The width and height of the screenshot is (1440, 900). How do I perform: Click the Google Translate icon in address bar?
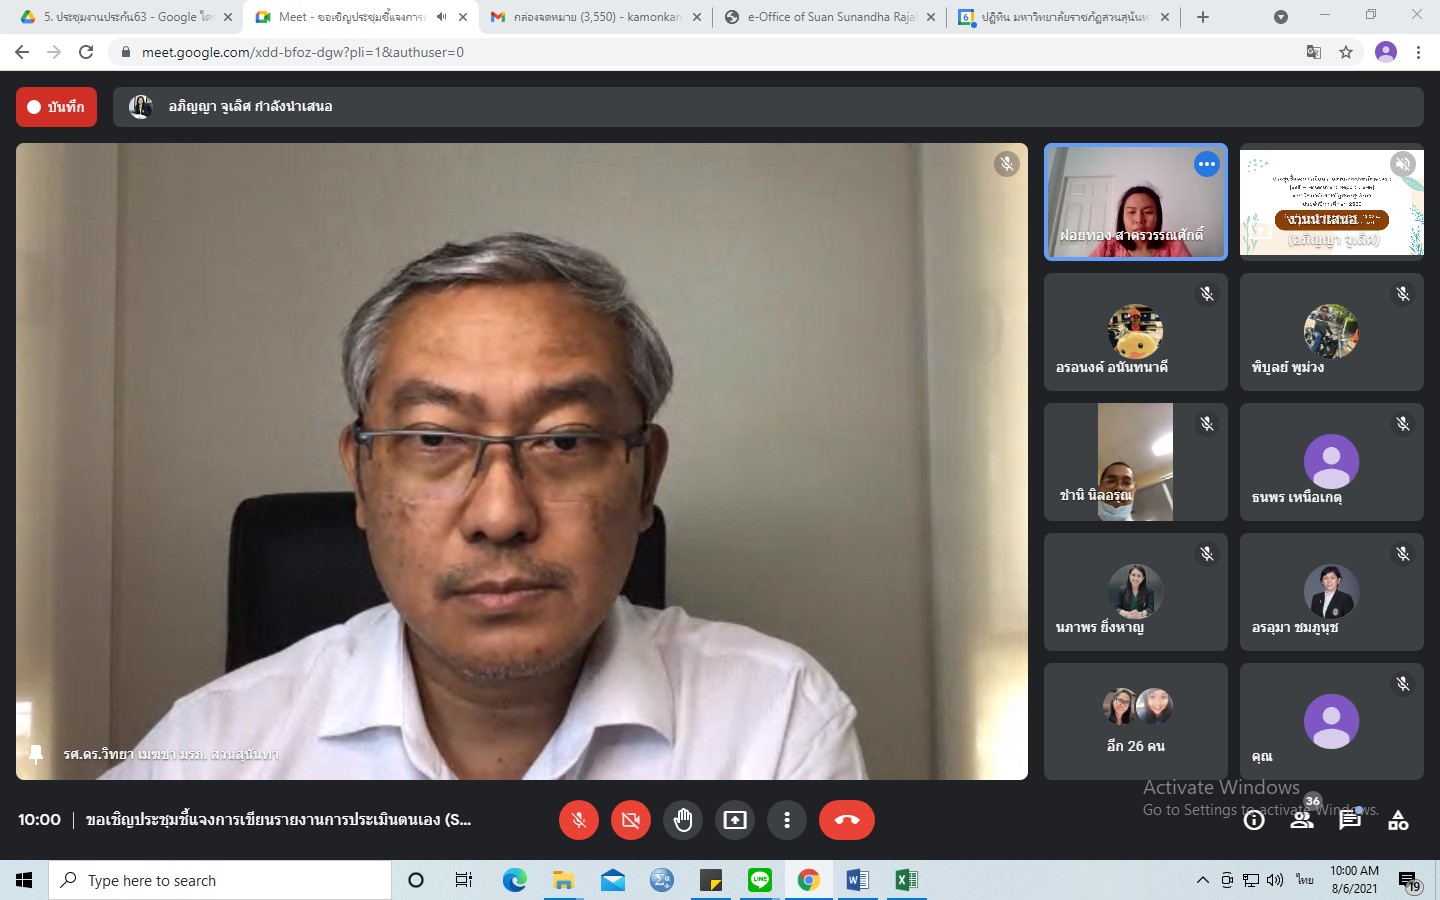tap(1314, 52)
